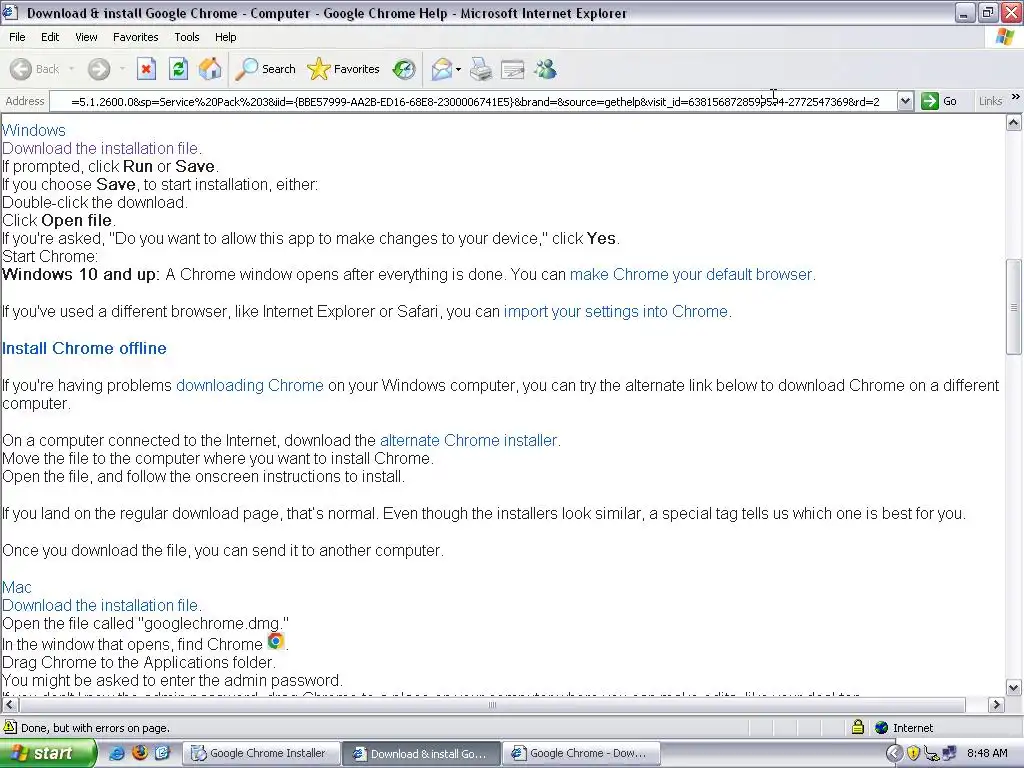
Task: Click the Go button
Action: pyautogui.click(x=939, y=101)
